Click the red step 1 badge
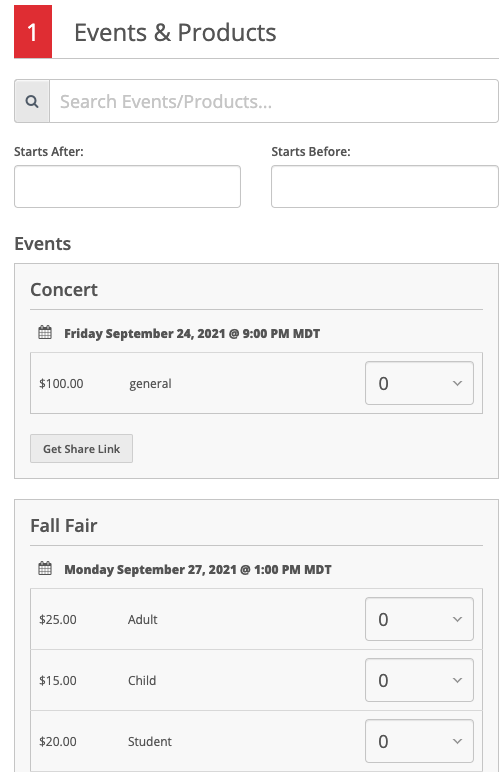This screenshot has width=500, height=772. [x=32, y=32]
